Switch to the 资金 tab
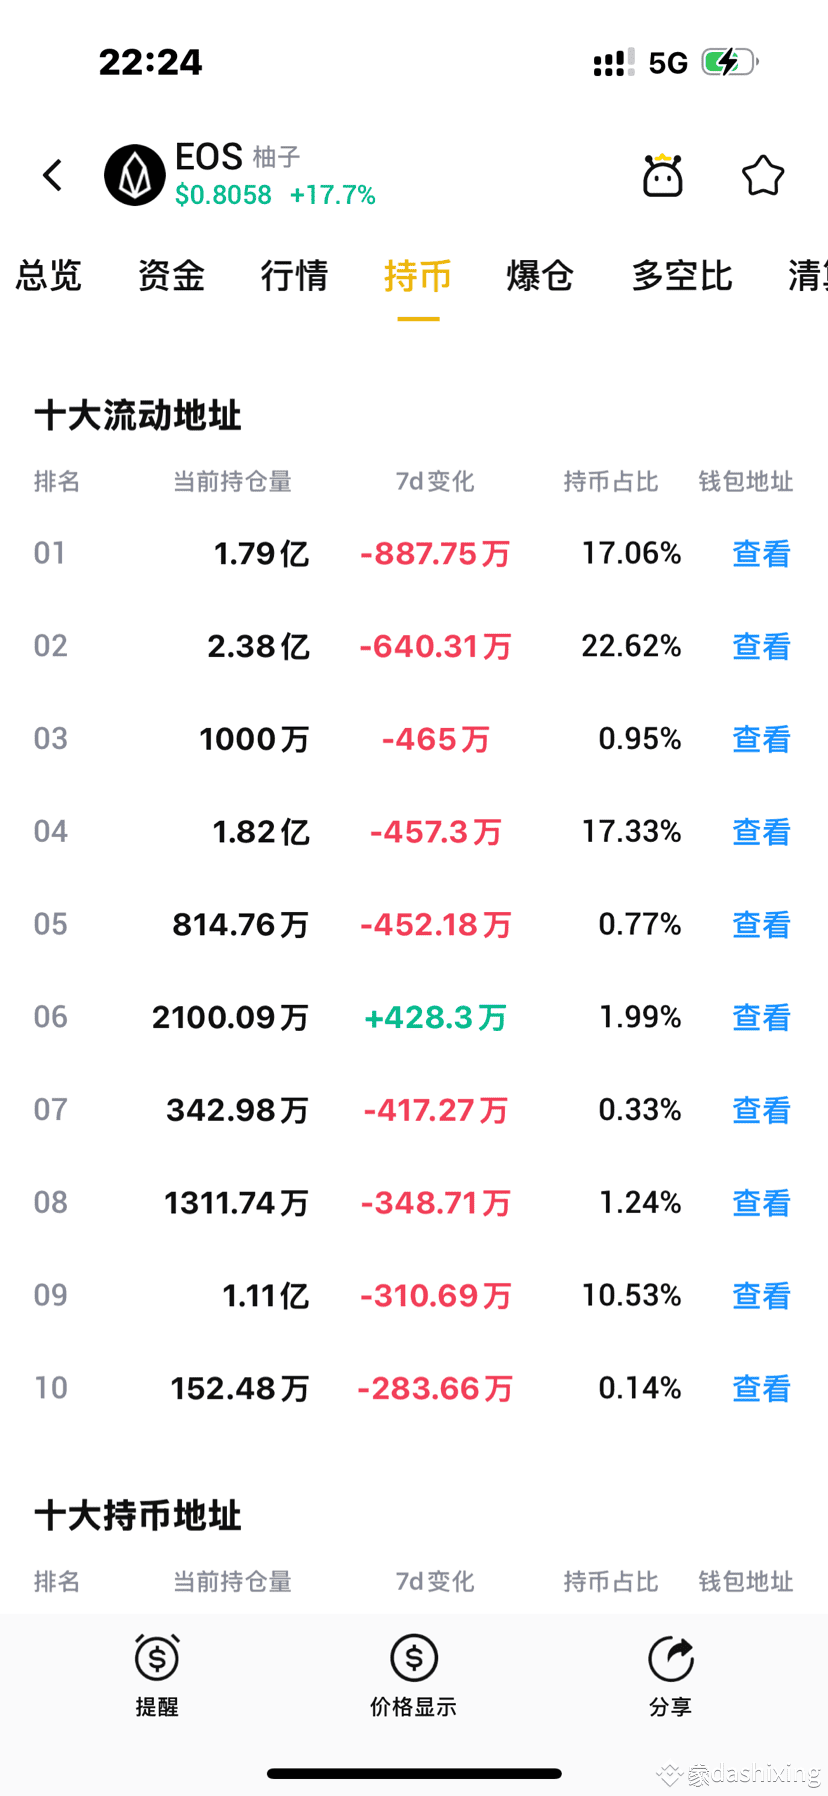 pos(171,275)
